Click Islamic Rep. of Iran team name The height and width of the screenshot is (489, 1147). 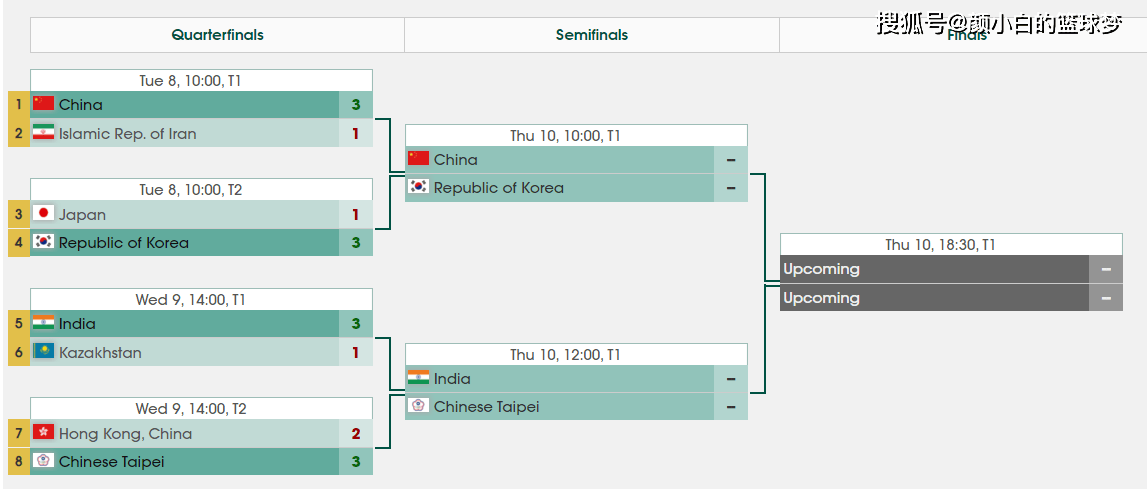(x=127, y=134)
